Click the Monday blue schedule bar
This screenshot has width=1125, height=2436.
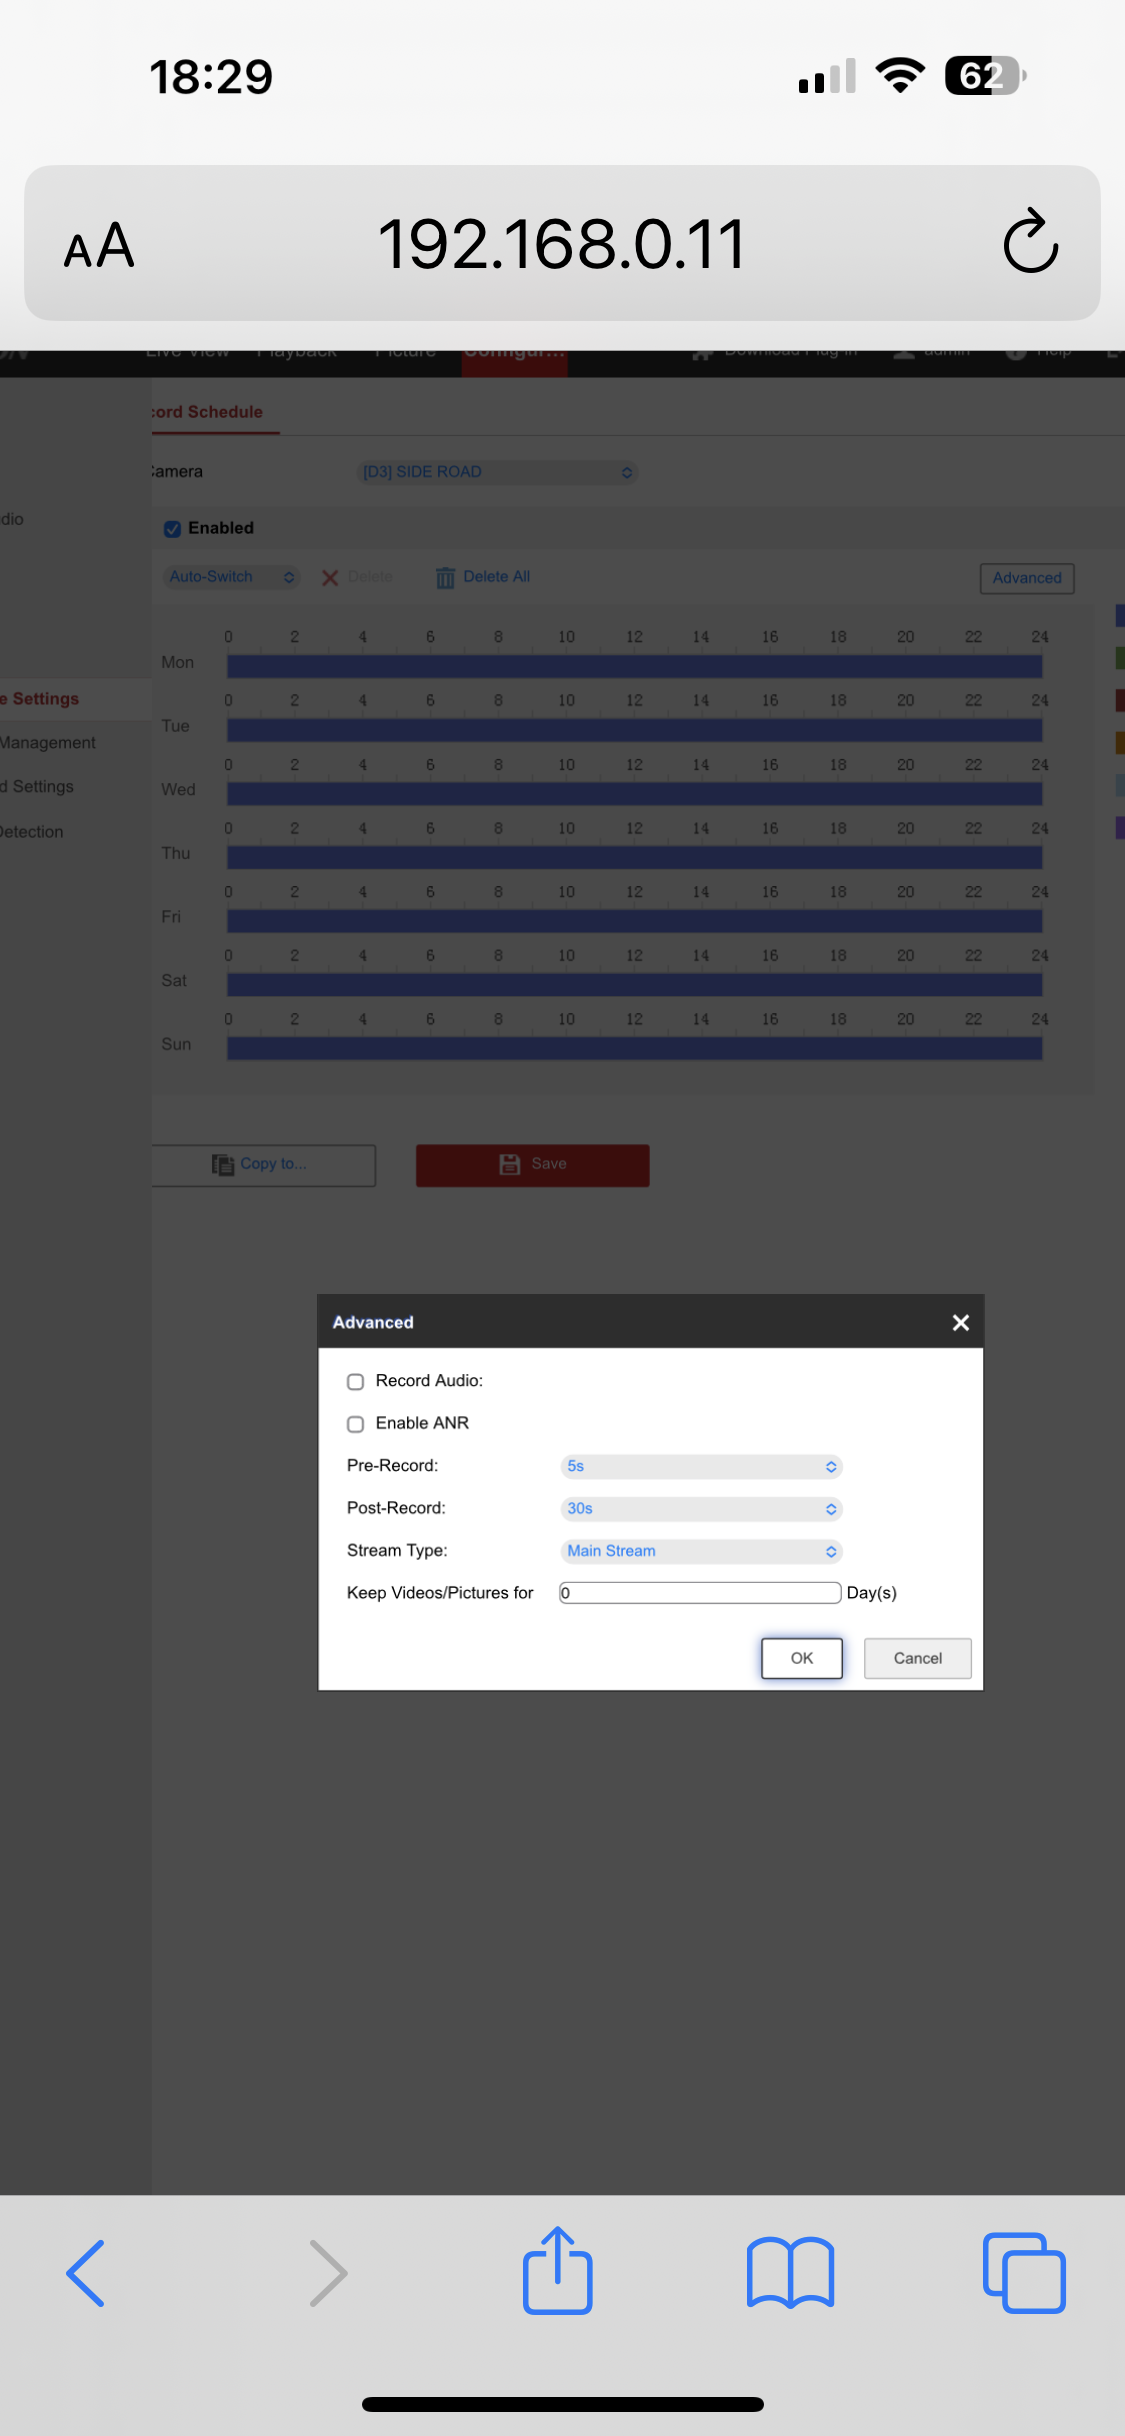click(x=634, y=666)
